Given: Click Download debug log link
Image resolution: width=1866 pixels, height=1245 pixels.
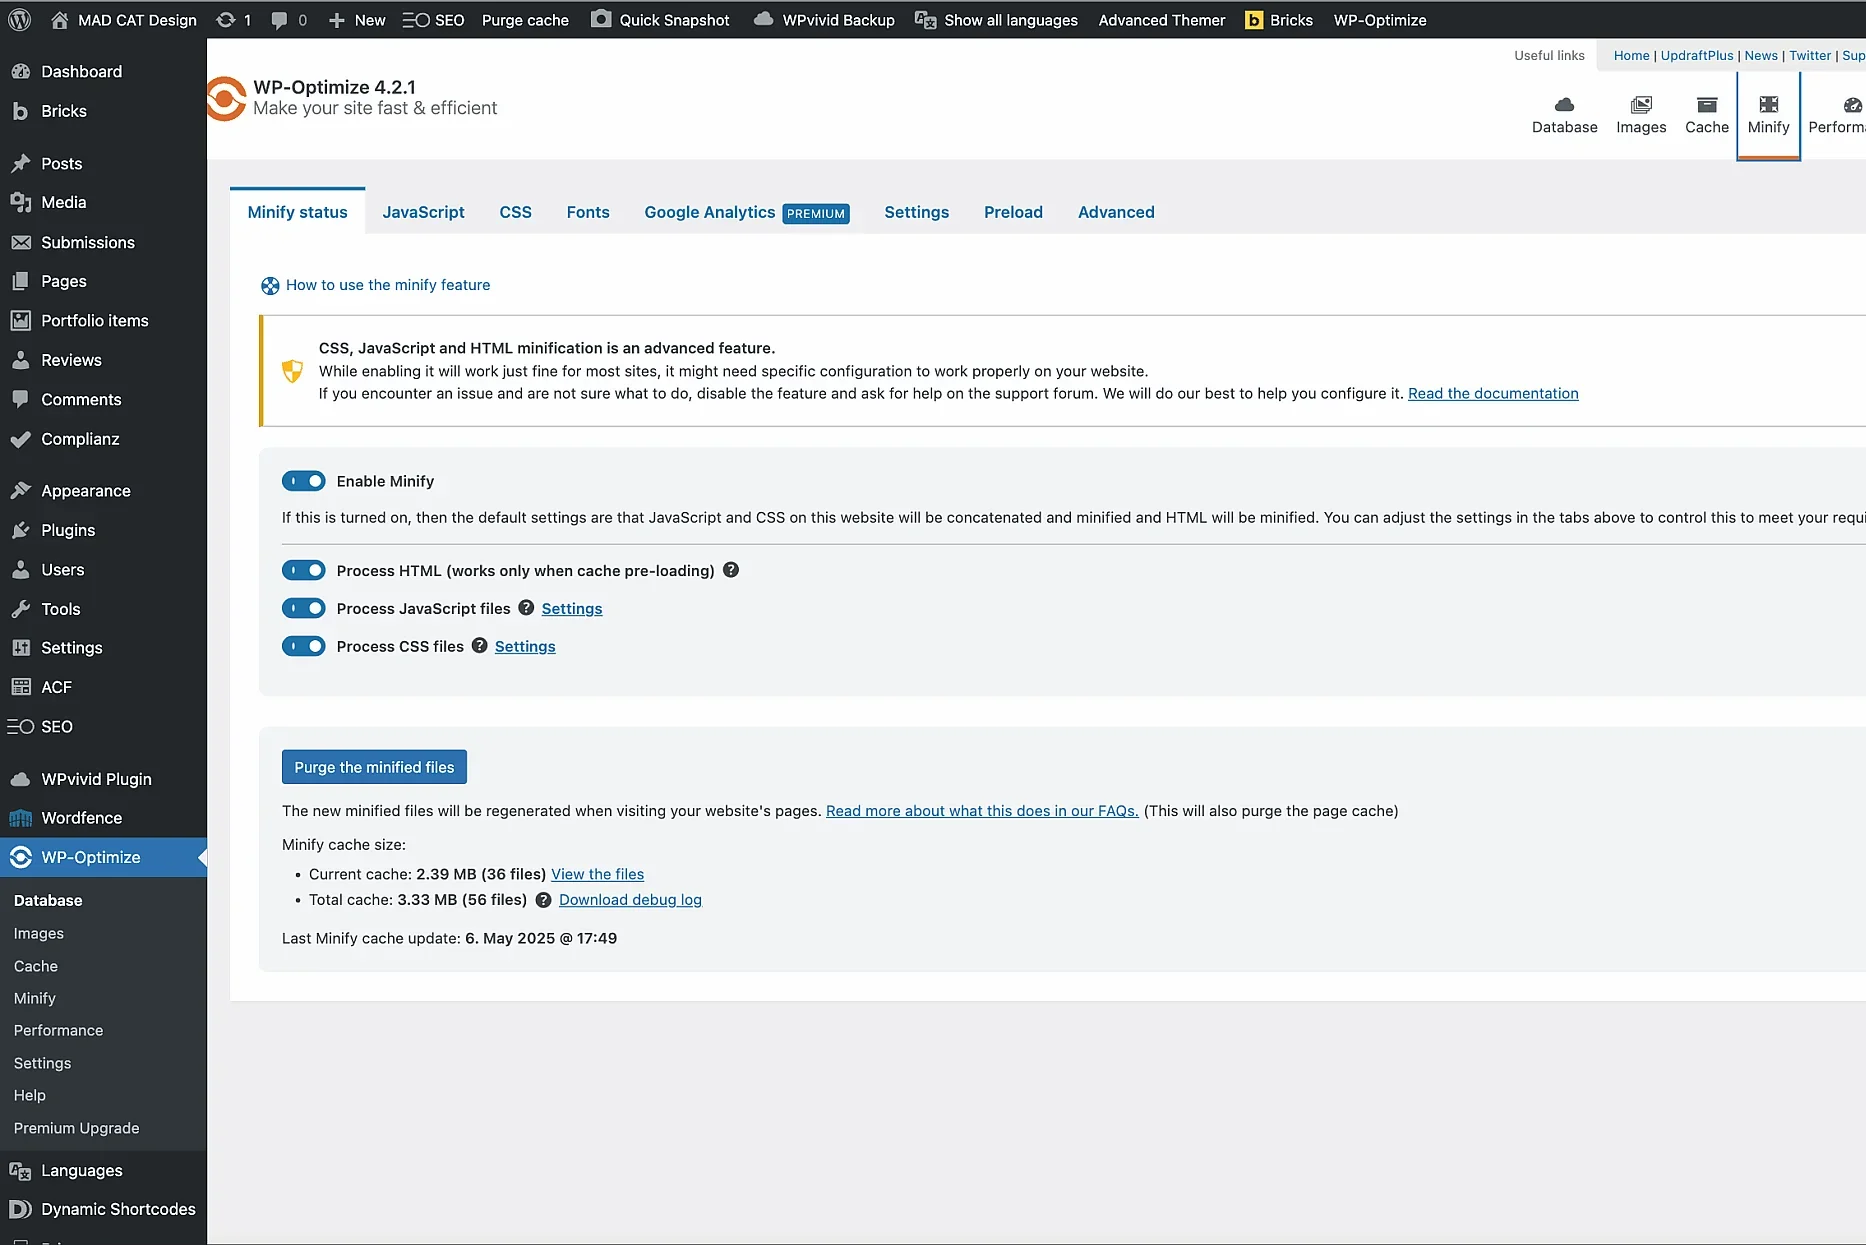Looking at the screenshot, I should (630, 900).
